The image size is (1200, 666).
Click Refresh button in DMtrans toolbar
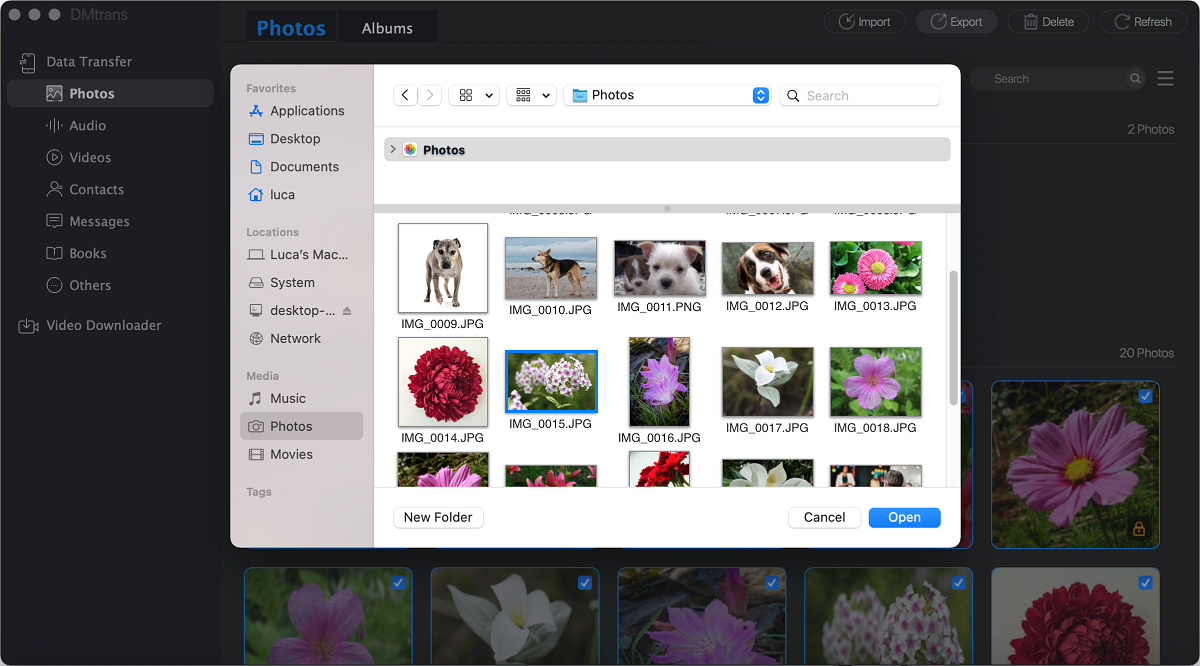tap(1143, 21)
